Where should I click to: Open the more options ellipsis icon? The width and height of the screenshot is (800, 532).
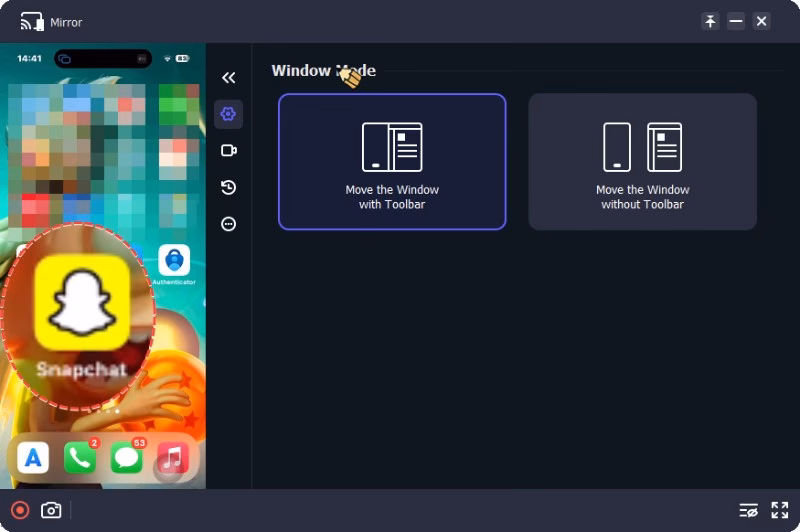(x=229, y=224)
